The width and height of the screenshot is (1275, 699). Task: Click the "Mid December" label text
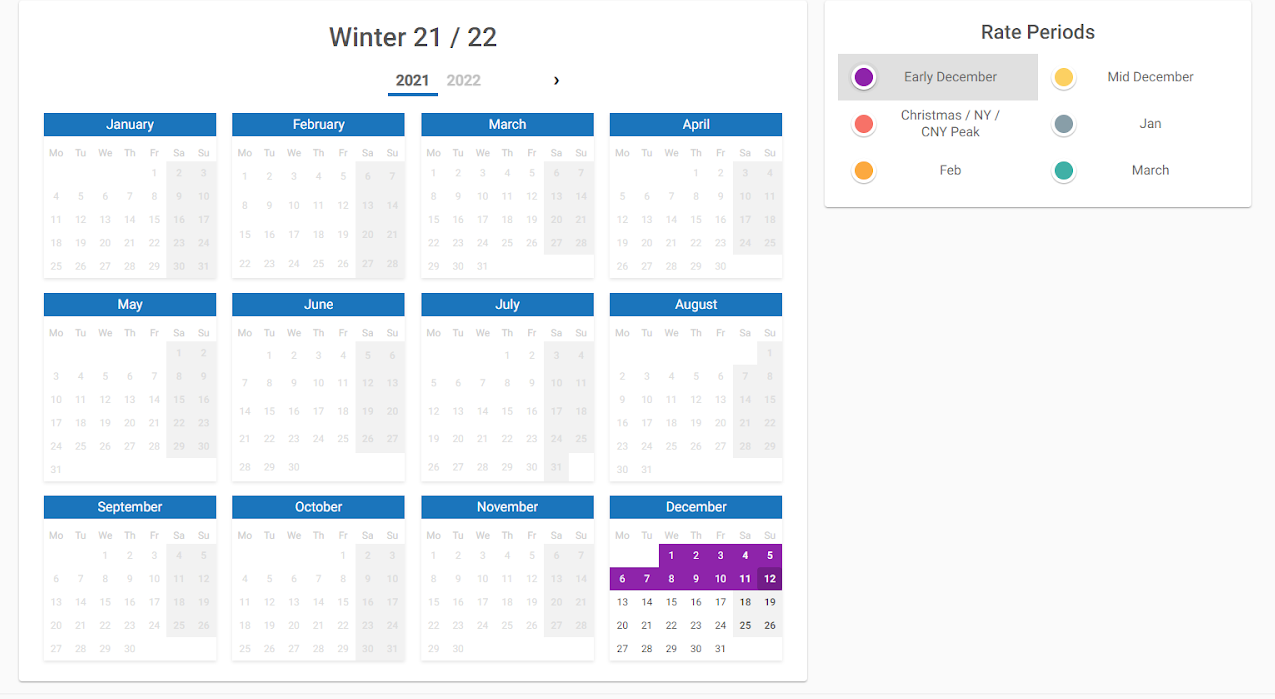1150,76
